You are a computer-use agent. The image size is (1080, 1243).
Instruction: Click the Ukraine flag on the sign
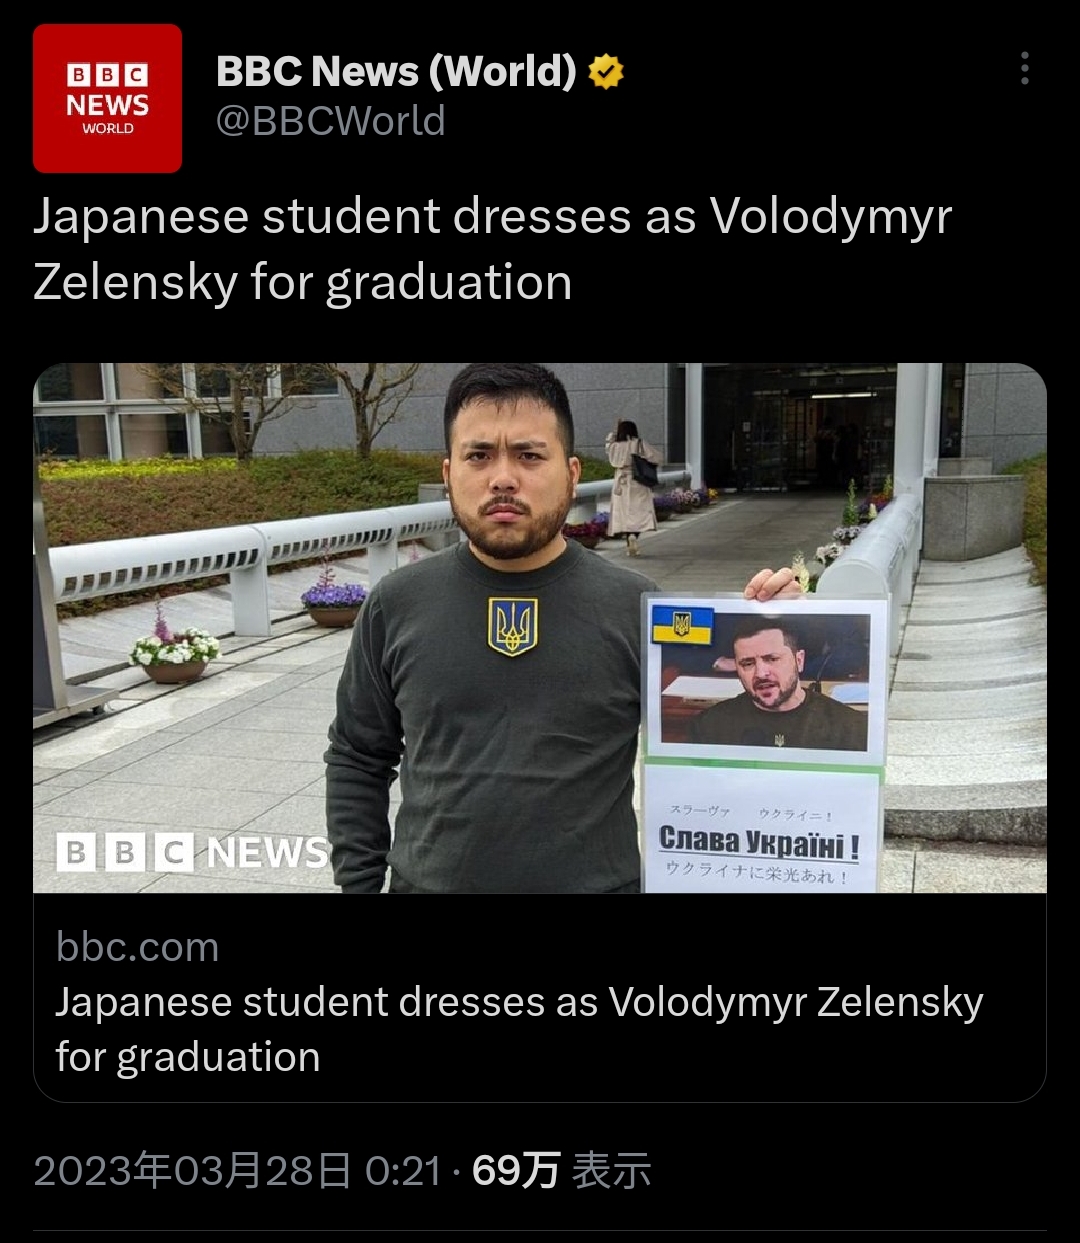click(x=683, y=624)
